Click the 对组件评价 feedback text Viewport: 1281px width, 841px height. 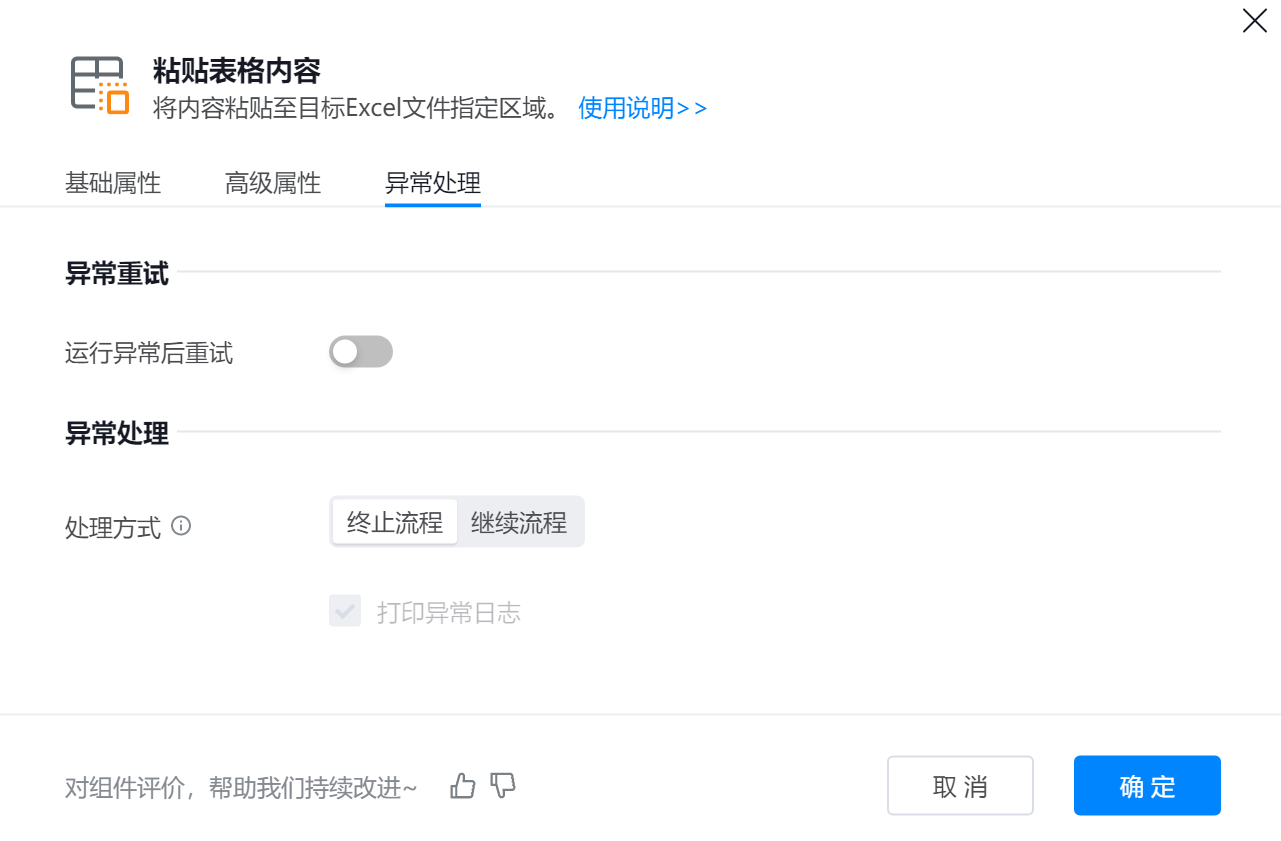tap(240, 788)
